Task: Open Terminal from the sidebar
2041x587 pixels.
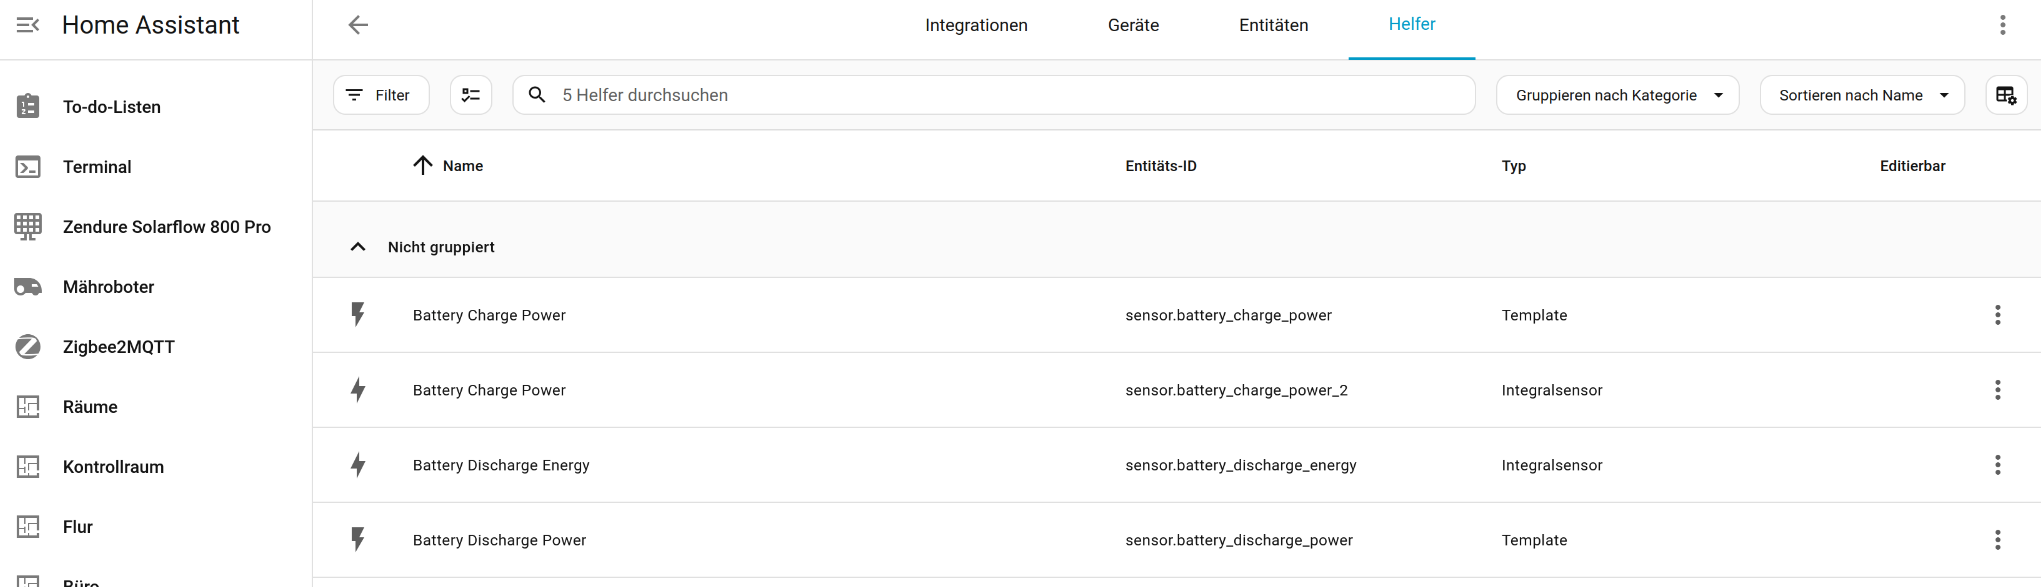Action: coord(97,167)
